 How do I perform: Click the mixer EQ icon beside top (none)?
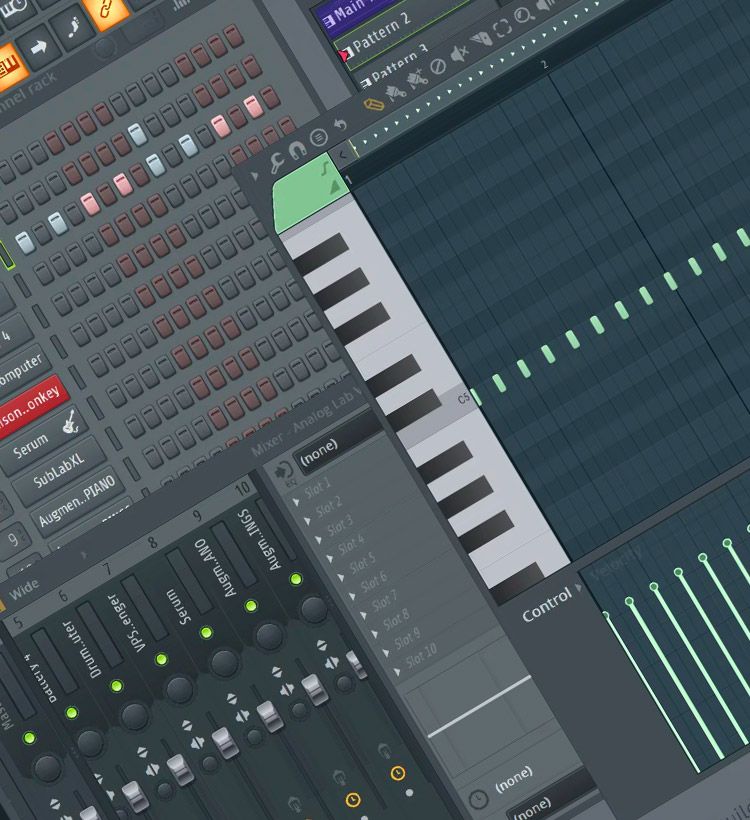[283, 471]
